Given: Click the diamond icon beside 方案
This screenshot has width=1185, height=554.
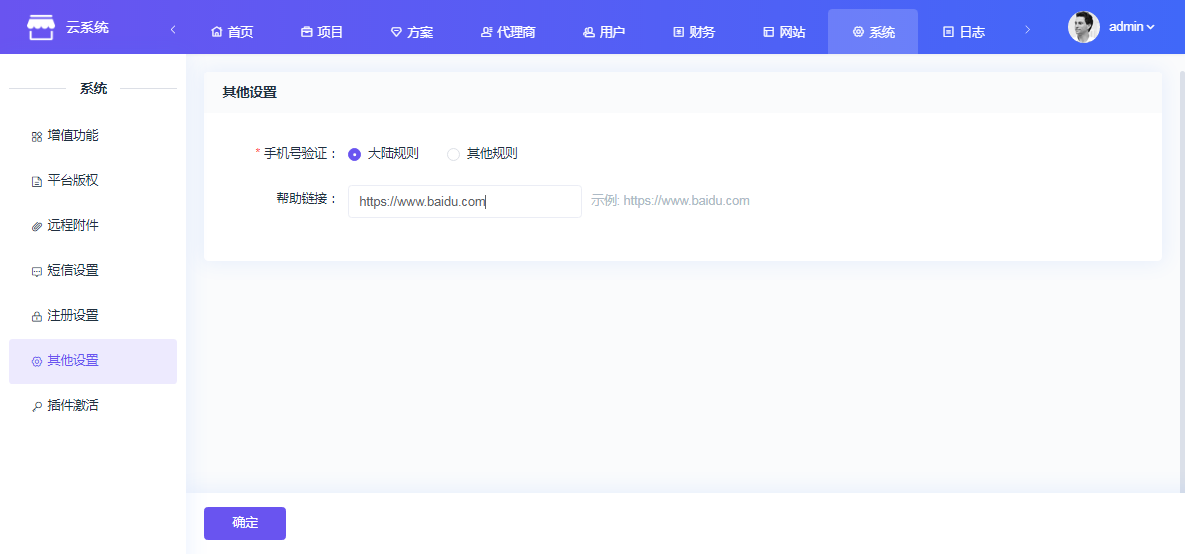Looking at the screenshot, I should click(396, 32).
